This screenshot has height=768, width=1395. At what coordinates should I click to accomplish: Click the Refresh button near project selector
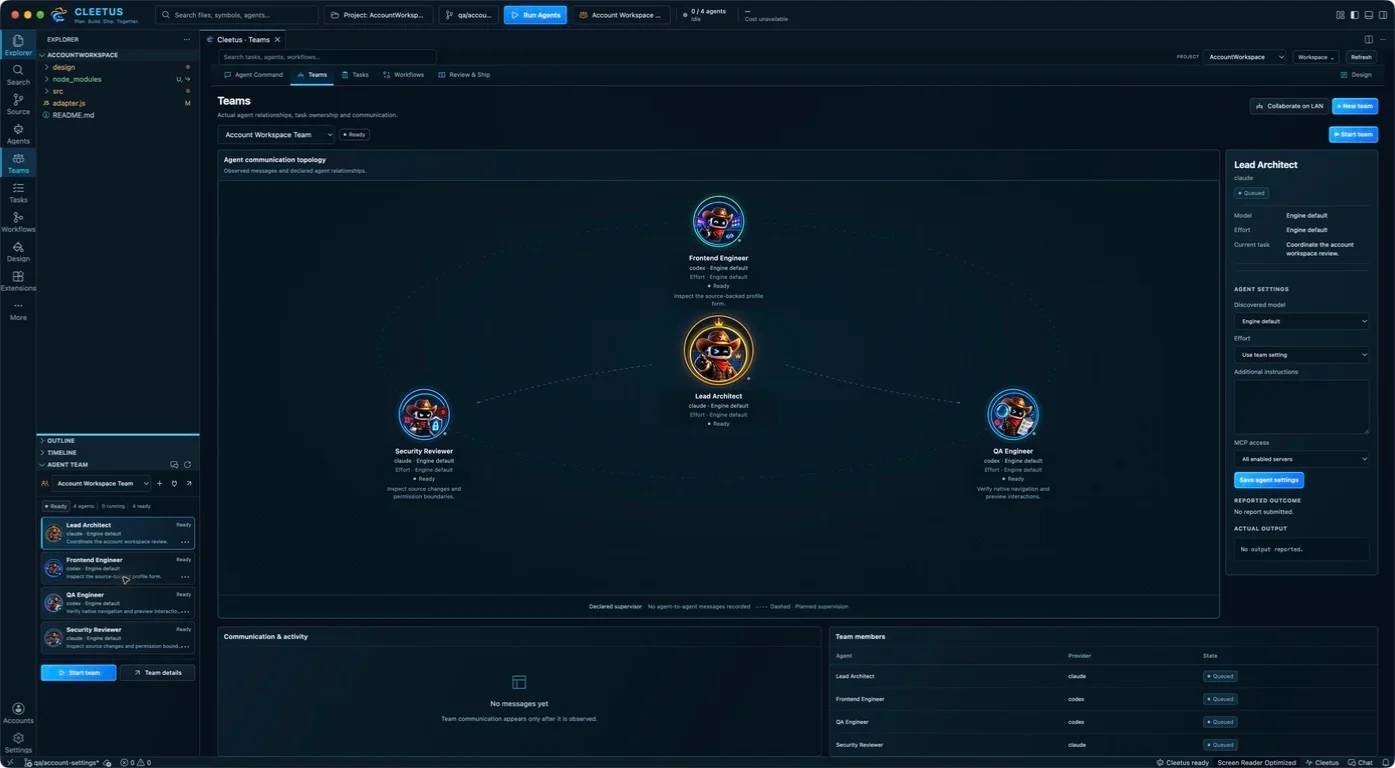[x=1361, y=57]
